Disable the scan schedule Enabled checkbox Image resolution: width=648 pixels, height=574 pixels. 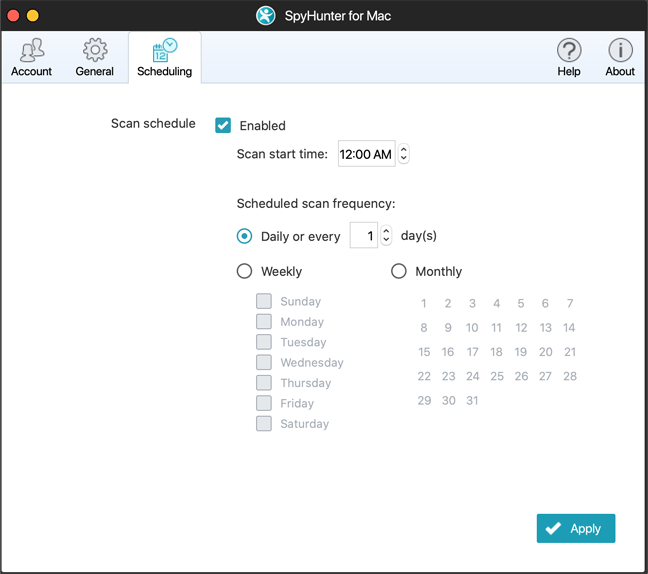(x=223, y=125)
